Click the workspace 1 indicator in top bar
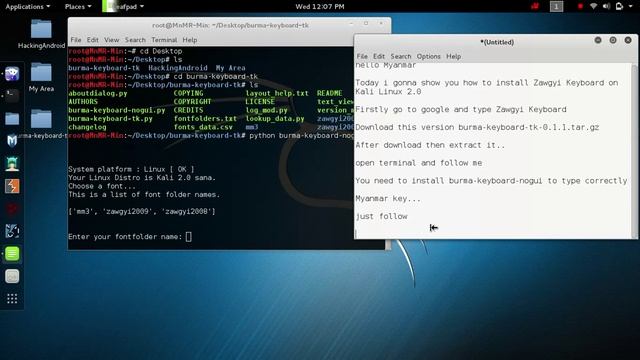Screen dimensions: 640x360 click(556, 6)
